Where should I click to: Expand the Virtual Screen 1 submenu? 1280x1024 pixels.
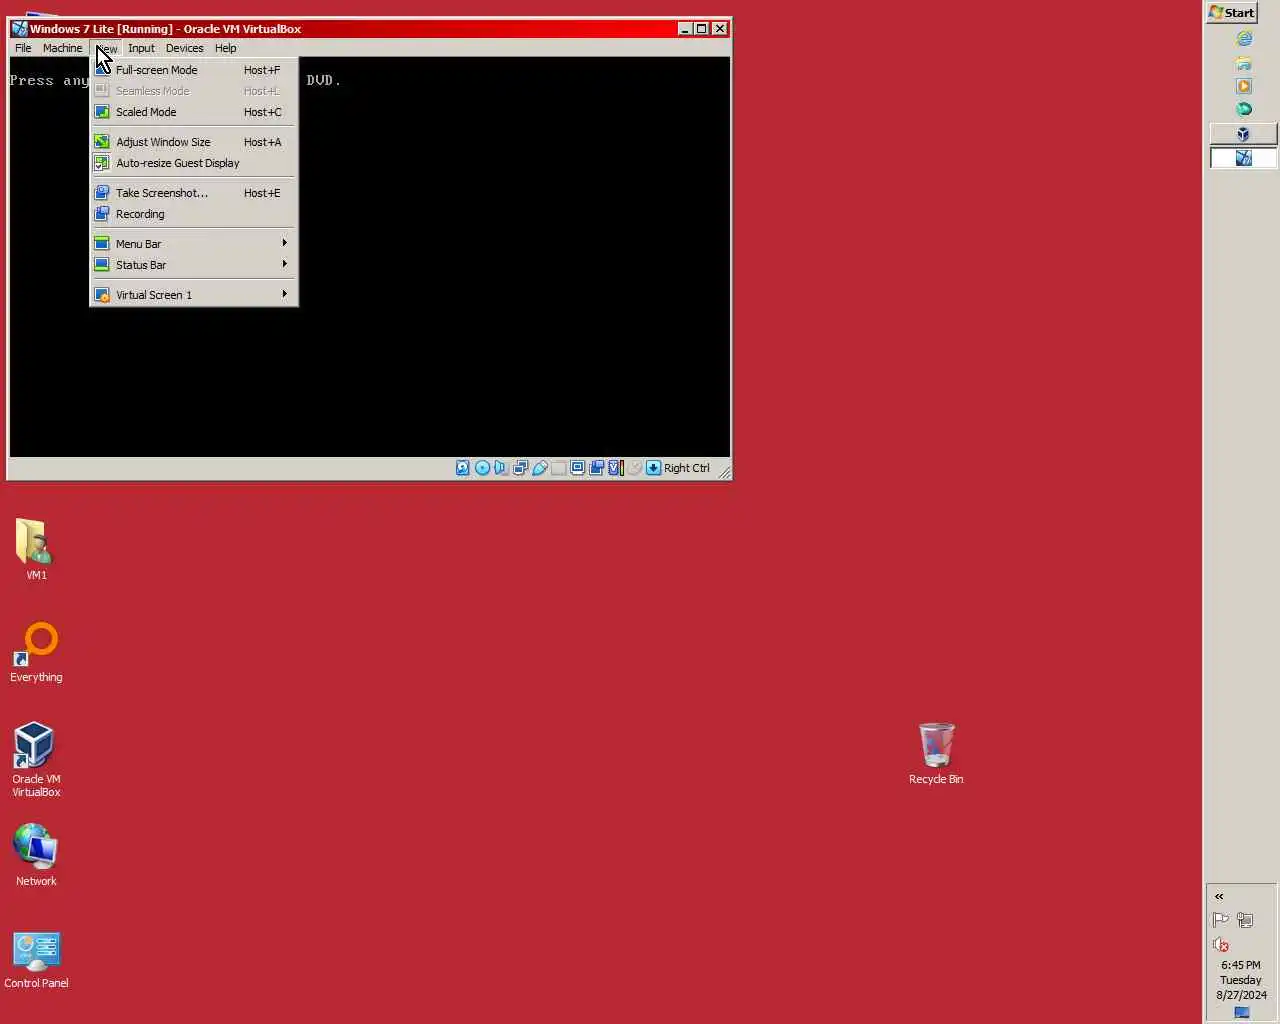pyautogui.click(x=194, y=295)
